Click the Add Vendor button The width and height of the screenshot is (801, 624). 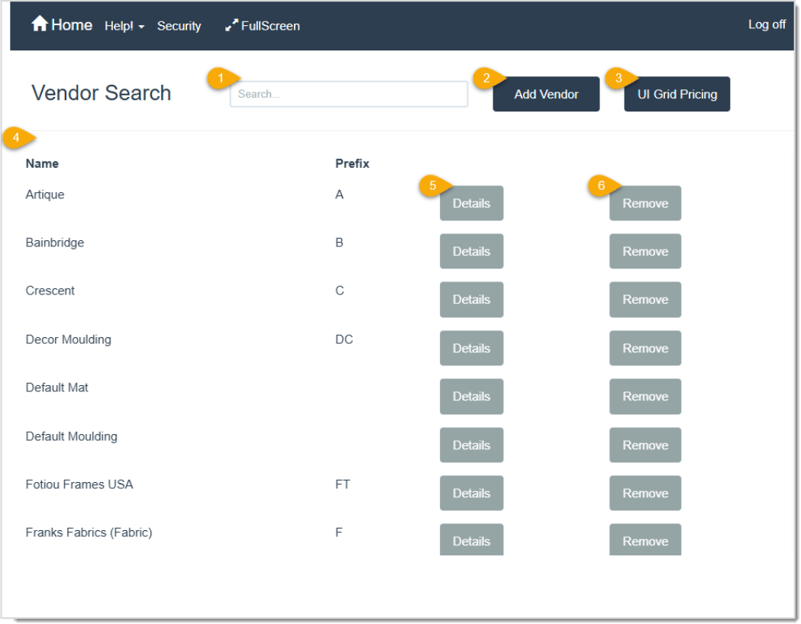(546, 93)
